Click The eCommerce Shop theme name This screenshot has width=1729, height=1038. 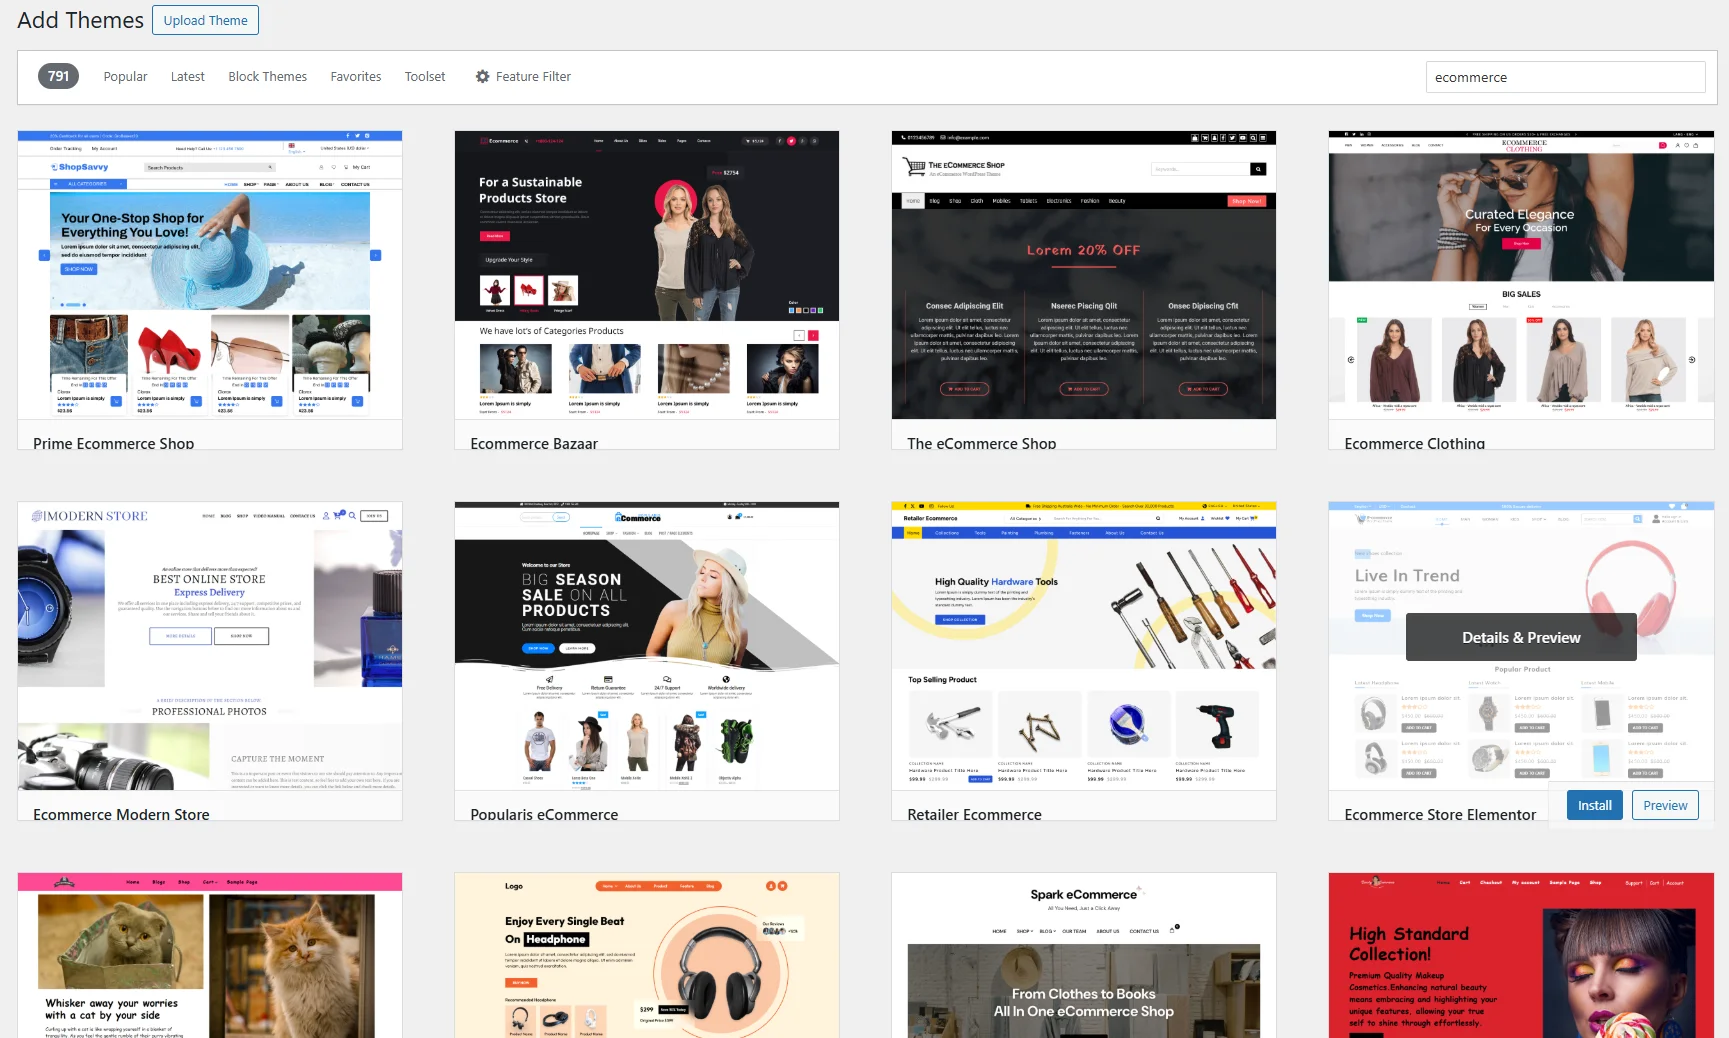pyautogui.click(x=981, y=443)
